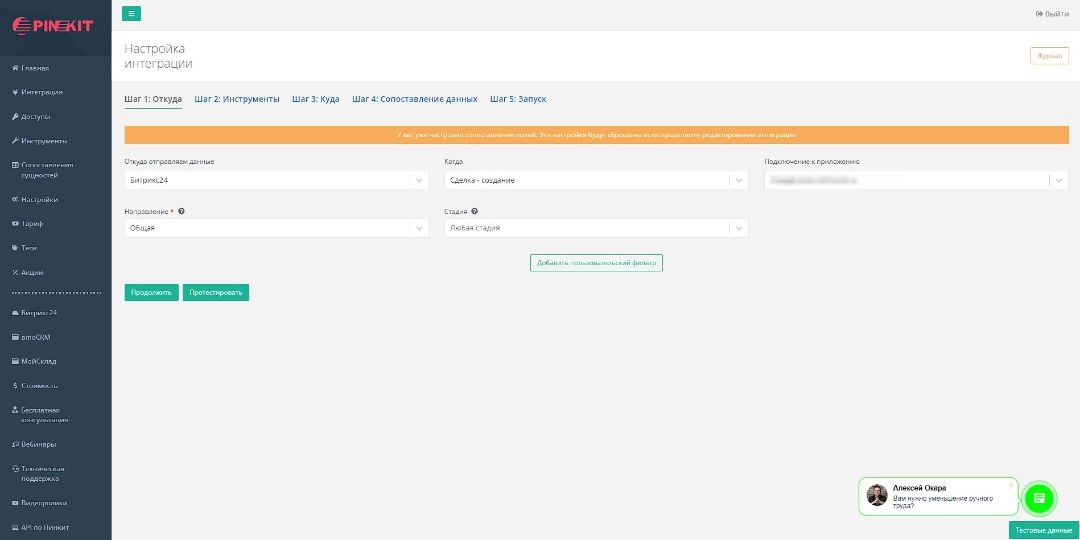
Task: Open the Стадия dropdown
Action: click(x=595, y=228)
